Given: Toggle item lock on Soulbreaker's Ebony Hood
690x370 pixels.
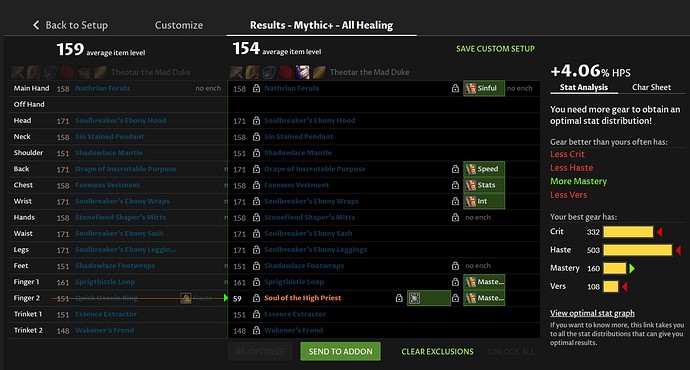Looking at the screenshot, I should coord(256,121).
